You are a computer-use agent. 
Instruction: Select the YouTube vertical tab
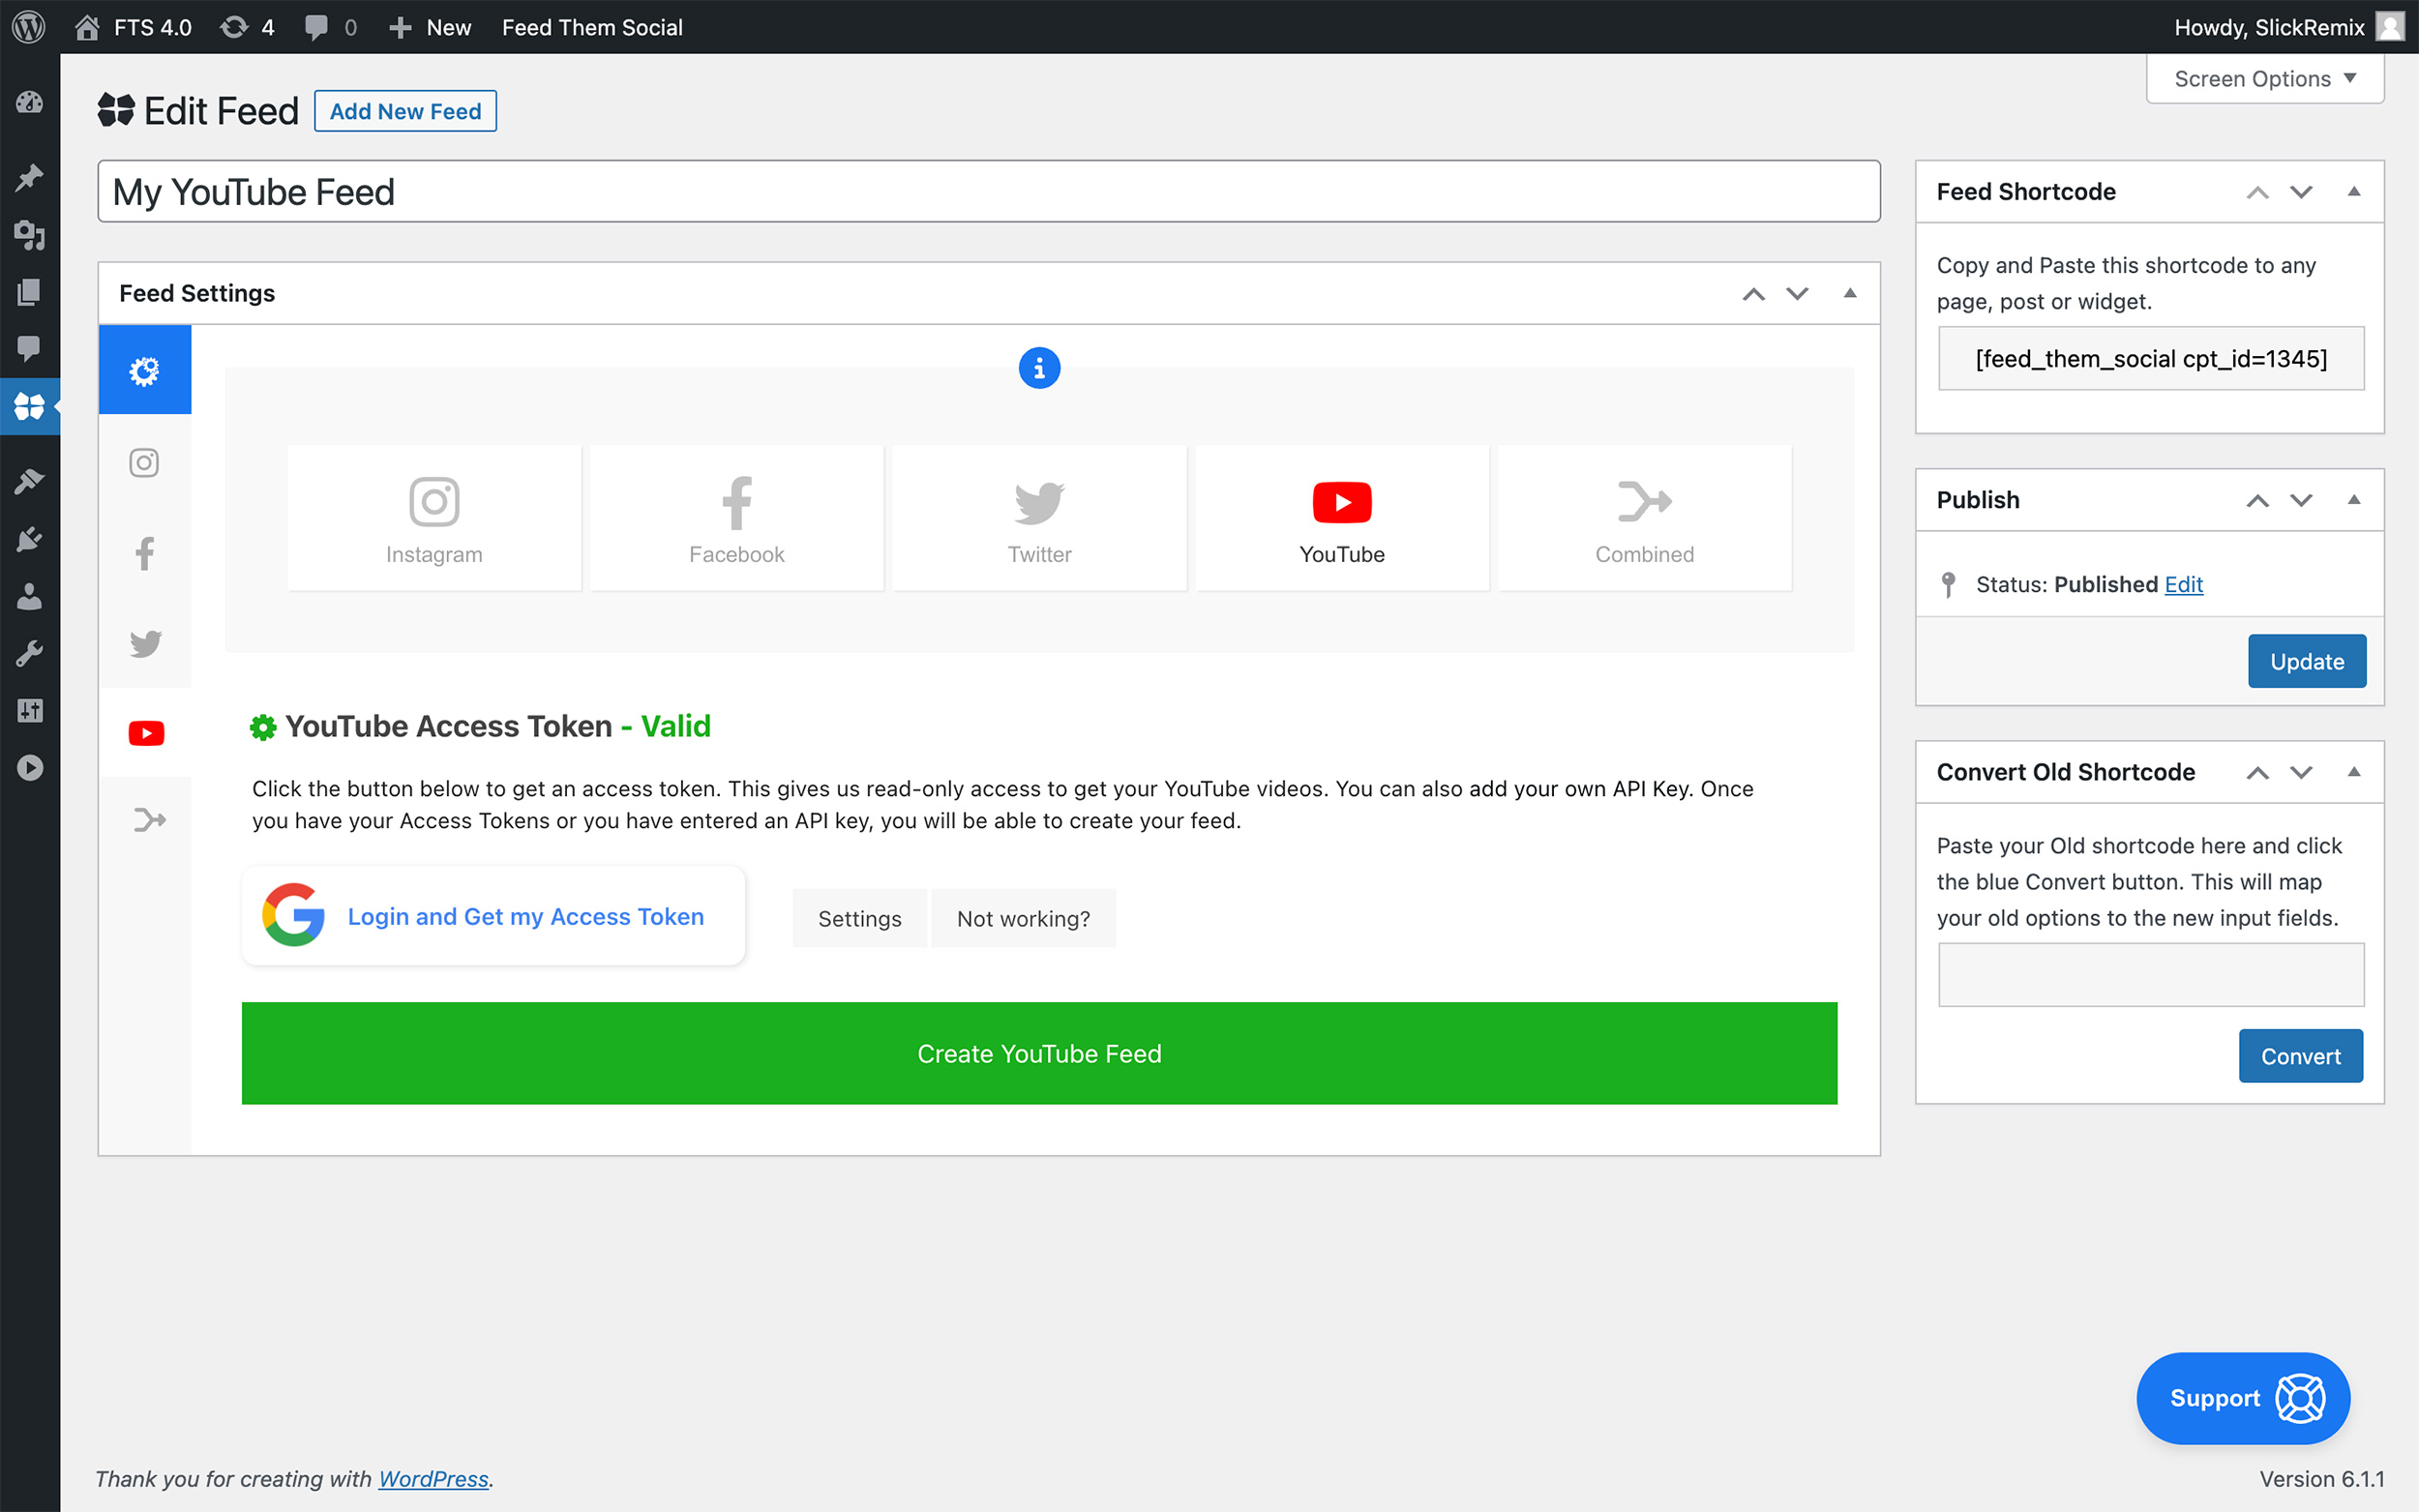point(146,733)
